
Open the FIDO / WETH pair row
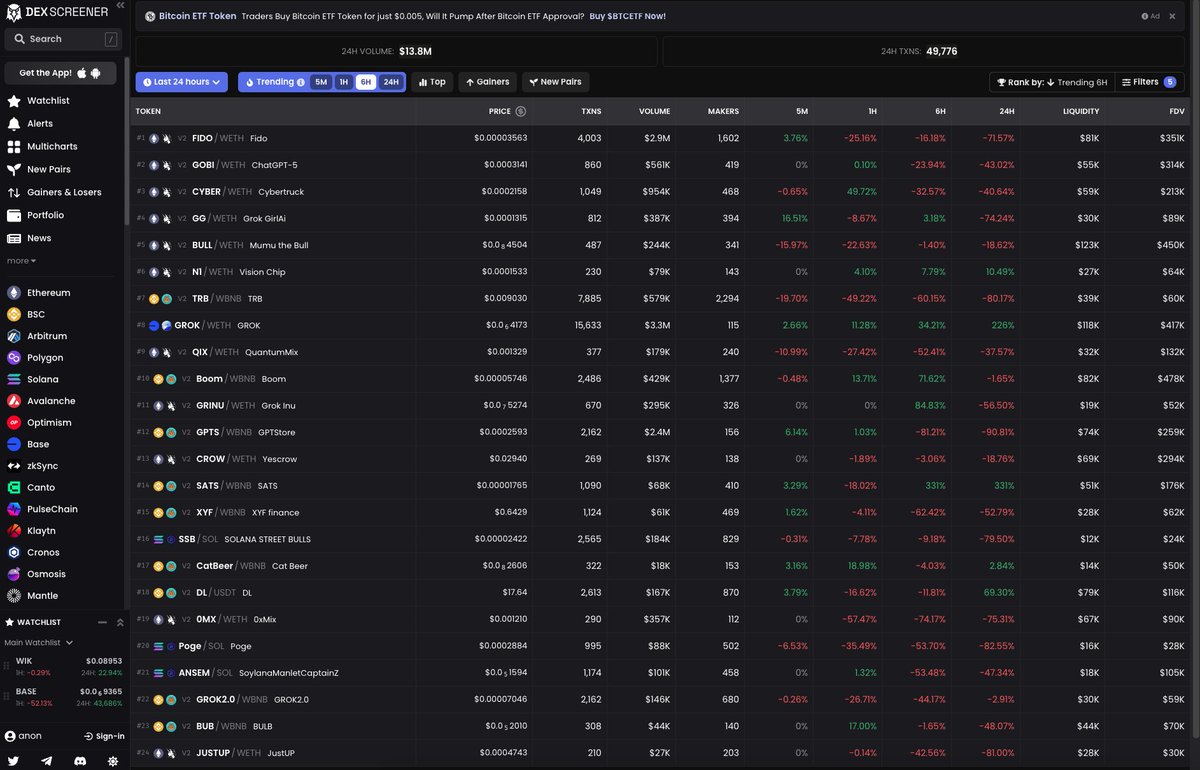pos(662,138)
